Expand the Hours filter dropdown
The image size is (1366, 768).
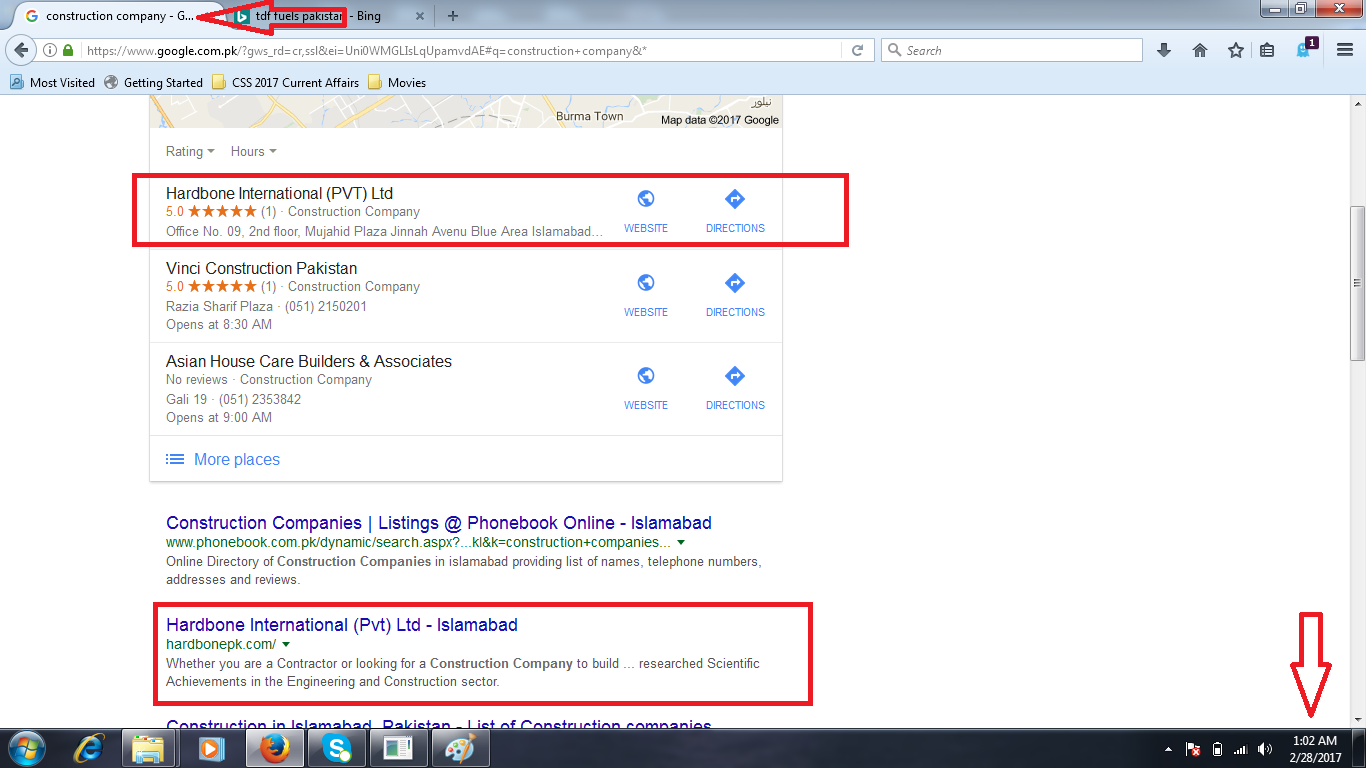tap(253, 151)
